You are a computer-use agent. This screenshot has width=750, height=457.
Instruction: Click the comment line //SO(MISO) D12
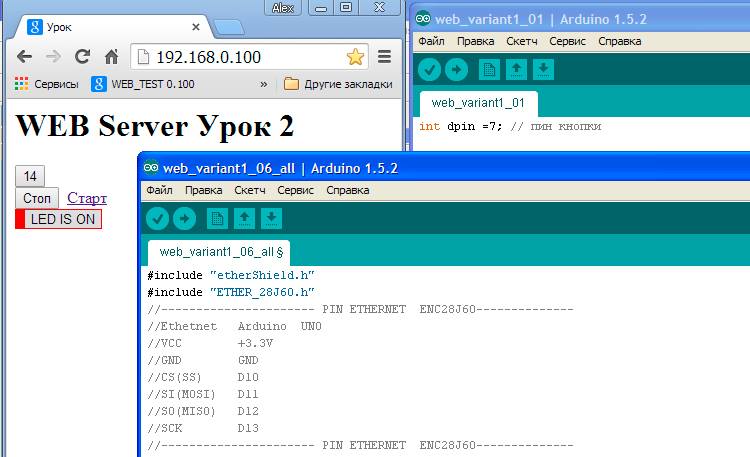[203, 412]
